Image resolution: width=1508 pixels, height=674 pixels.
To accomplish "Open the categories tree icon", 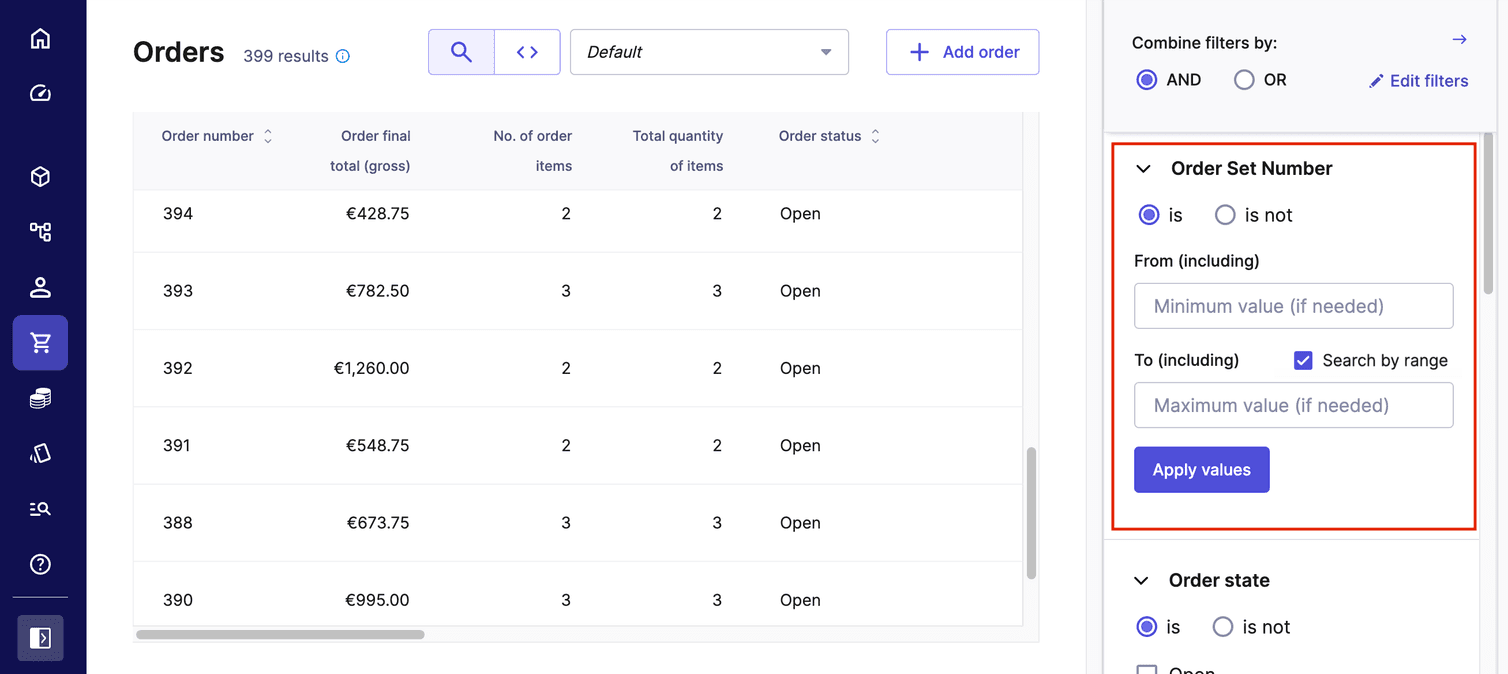I will [40, 232].
